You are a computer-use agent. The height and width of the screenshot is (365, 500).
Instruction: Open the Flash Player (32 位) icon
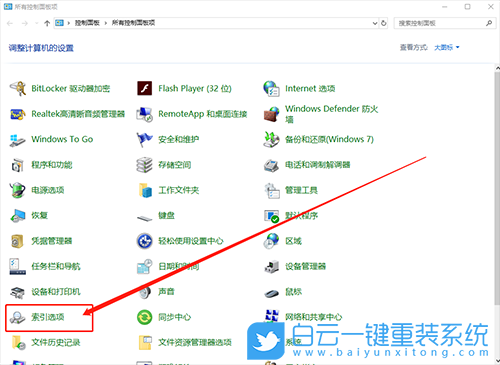tap(145, 89)
